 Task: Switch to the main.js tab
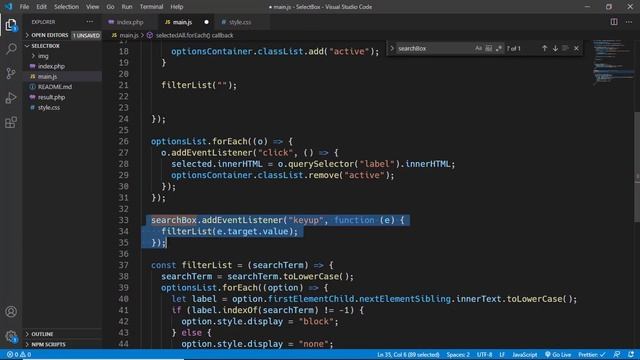point(182,22)
